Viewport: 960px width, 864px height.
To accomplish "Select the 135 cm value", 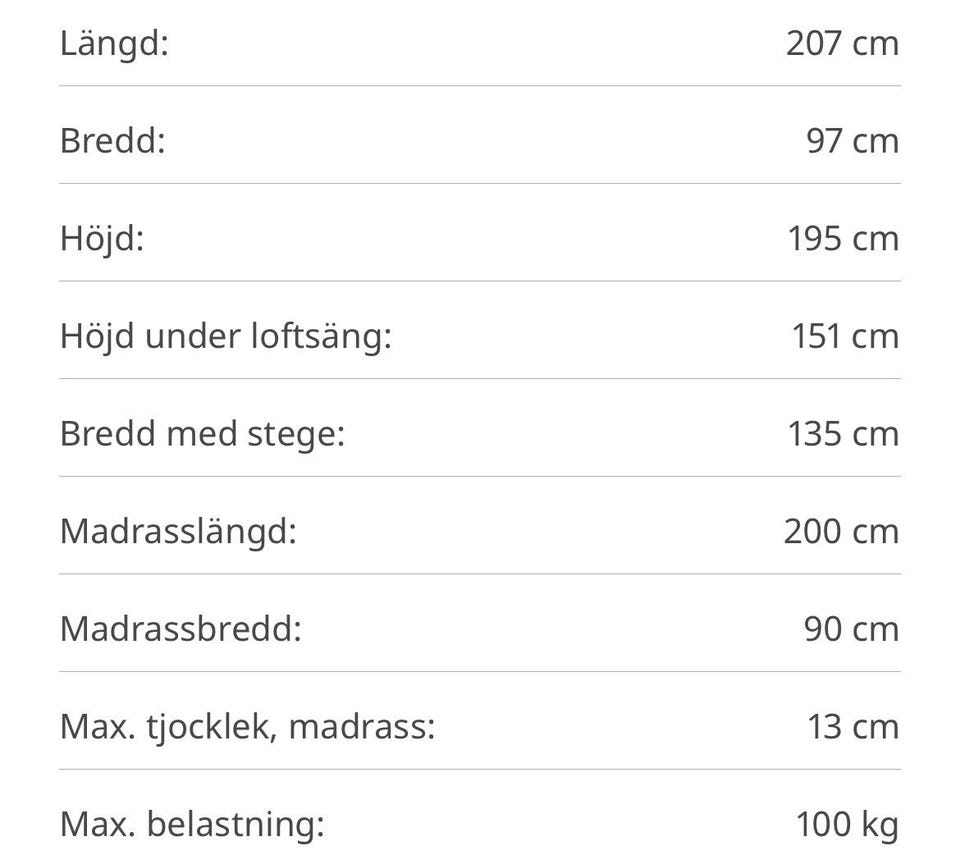I will (x=843, y=434).
